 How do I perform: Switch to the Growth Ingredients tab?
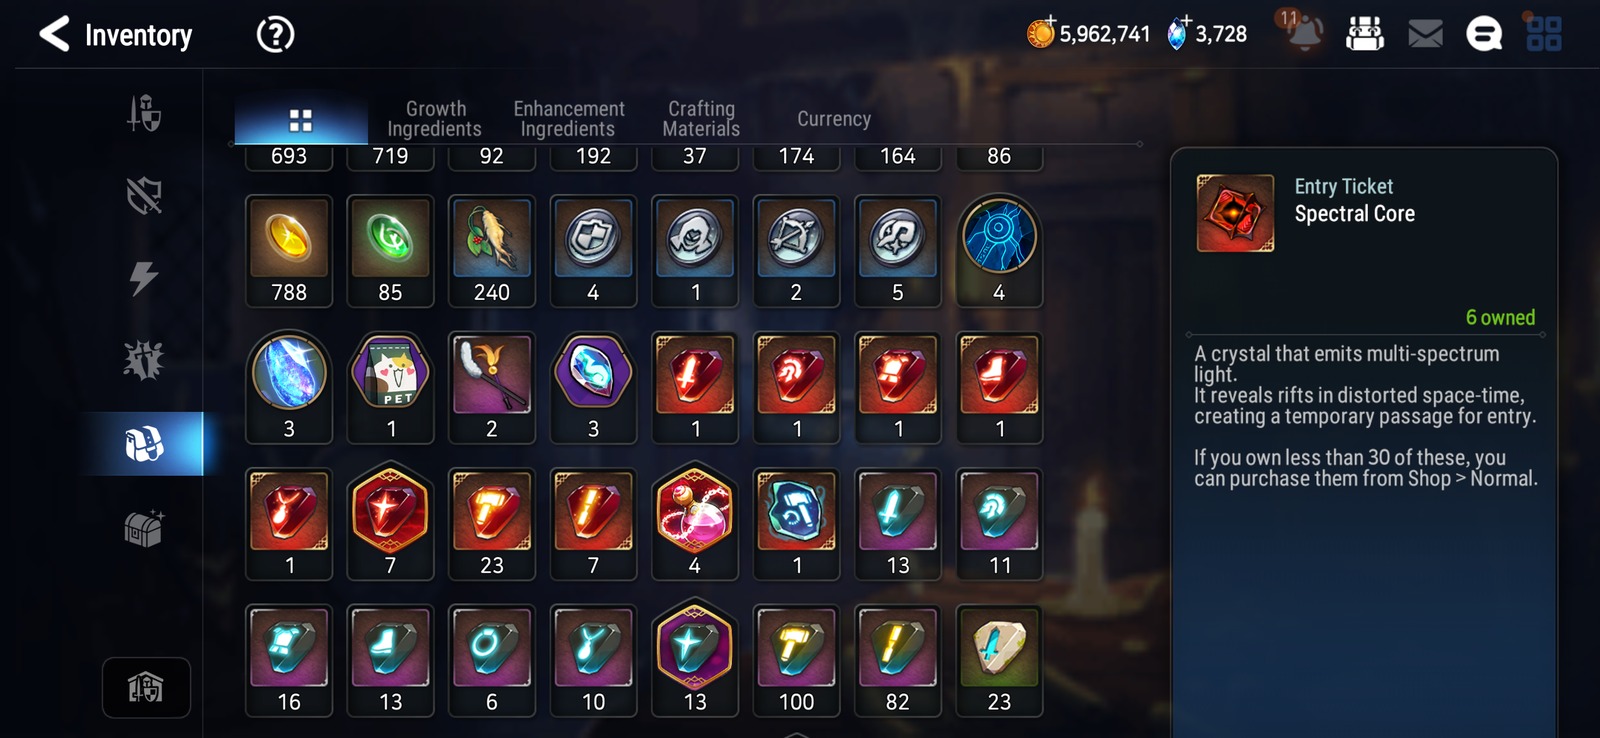[435, 118]
